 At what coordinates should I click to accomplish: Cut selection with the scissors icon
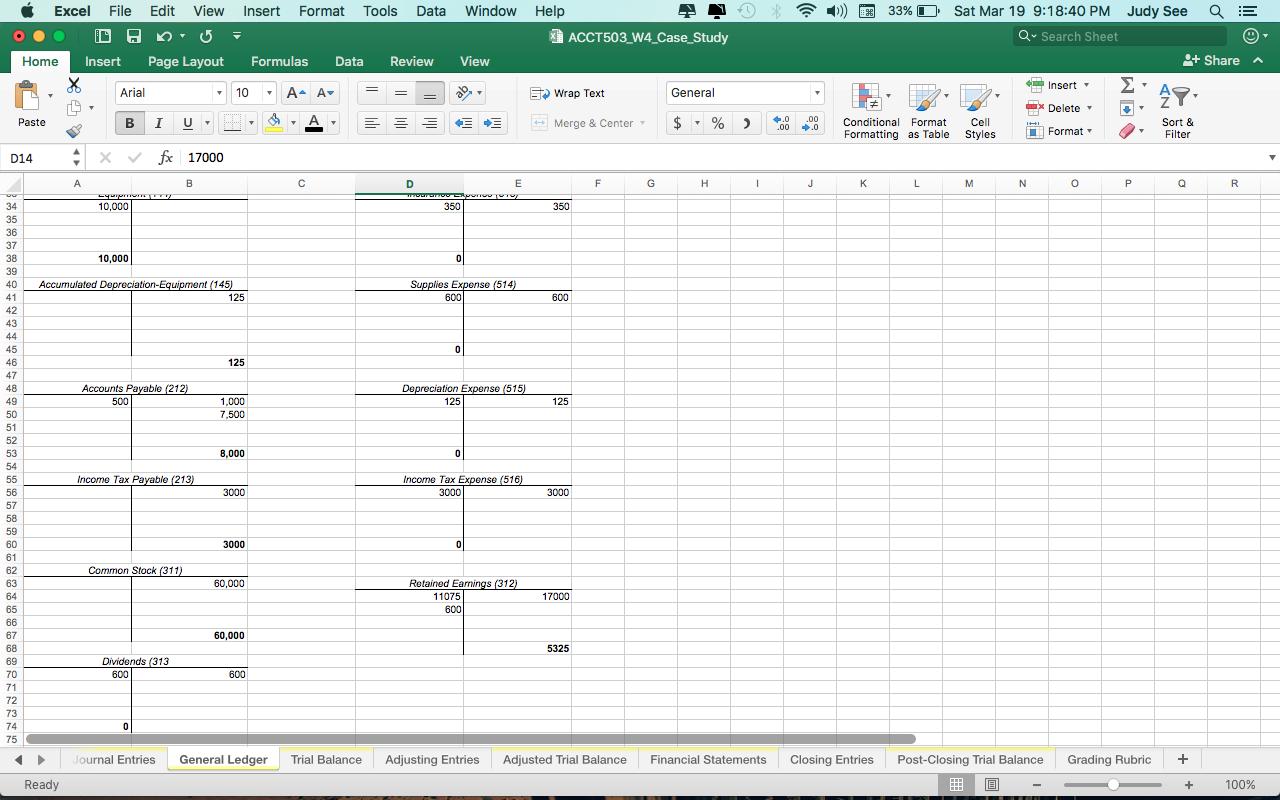coord(74,86)
